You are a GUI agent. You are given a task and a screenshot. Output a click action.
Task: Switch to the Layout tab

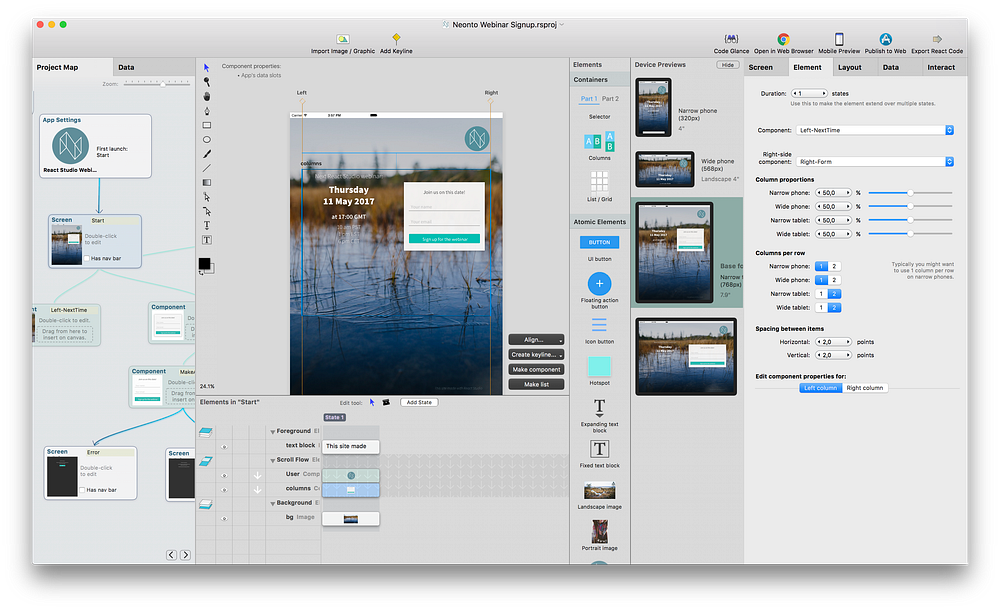click(849, 68)
